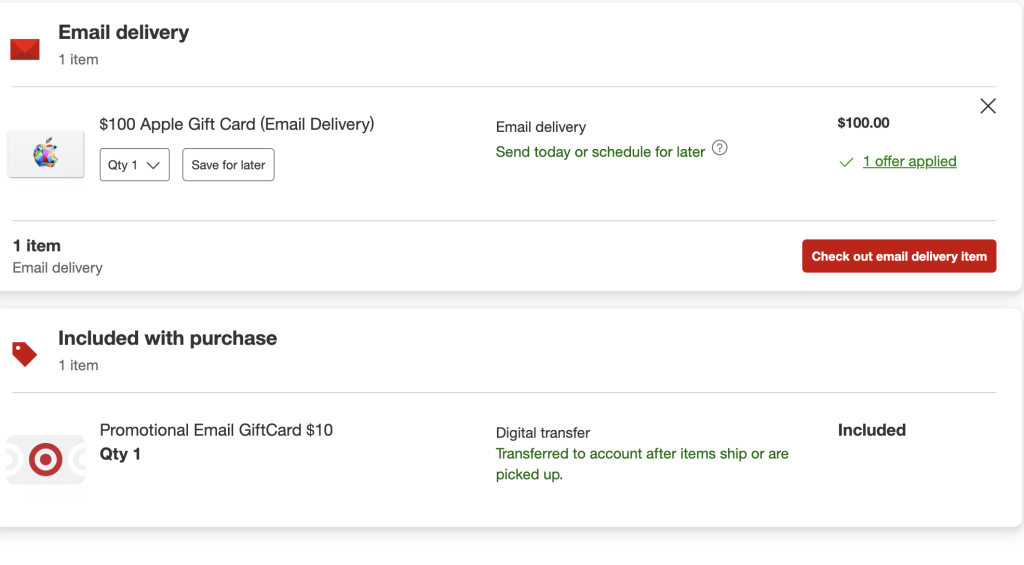Click the Digital transfer label

click(x=543, y=433)
